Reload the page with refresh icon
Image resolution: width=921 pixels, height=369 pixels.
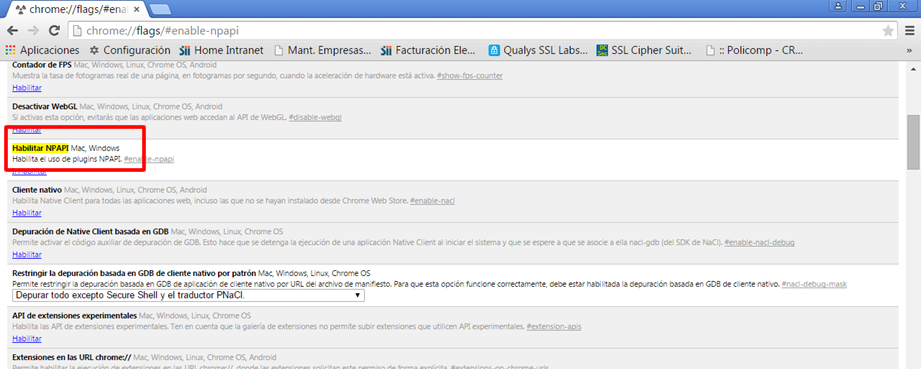pos(55,31)
